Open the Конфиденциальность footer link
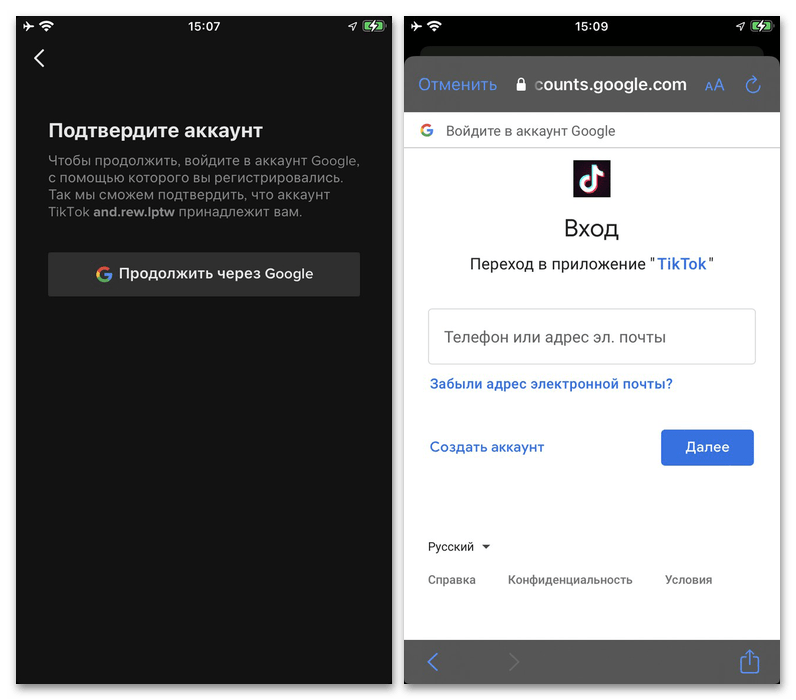Screen dimensions: 796x700 click(570, 580)
